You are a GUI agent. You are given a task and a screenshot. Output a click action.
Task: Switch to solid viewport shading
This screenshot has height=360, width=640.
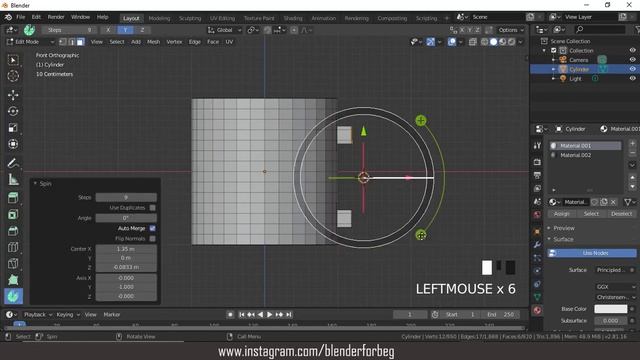[493, 42]
